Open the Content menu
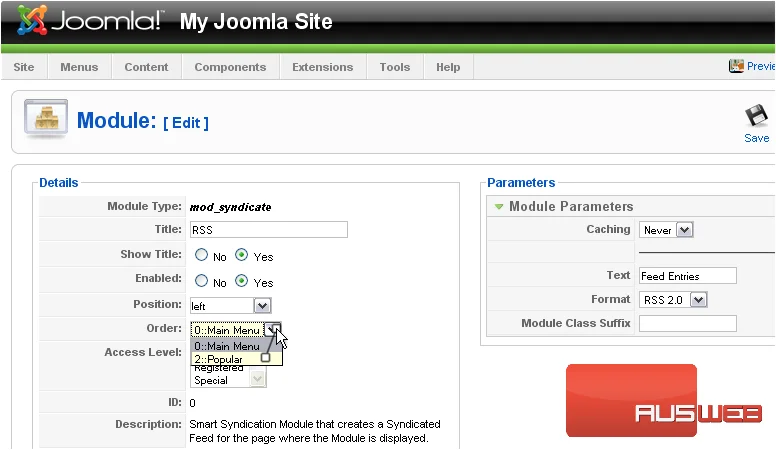The image size is (776, 450). [x=146, y=67]
